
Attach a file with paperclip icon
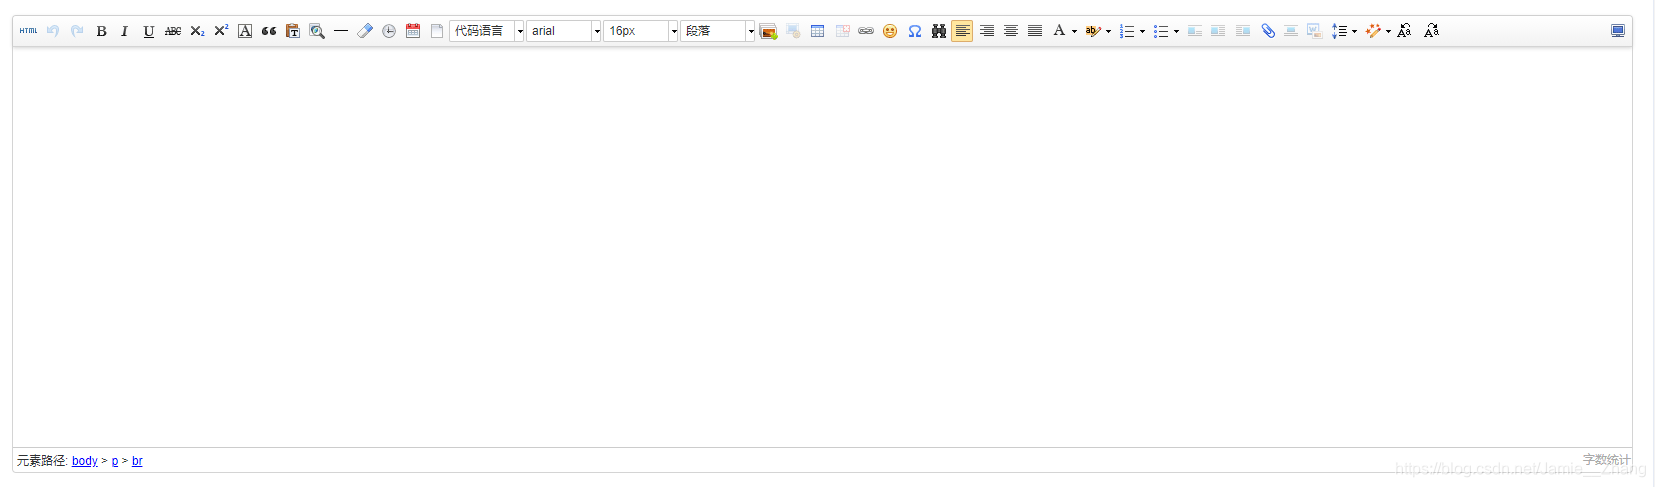click(1268, 31)
